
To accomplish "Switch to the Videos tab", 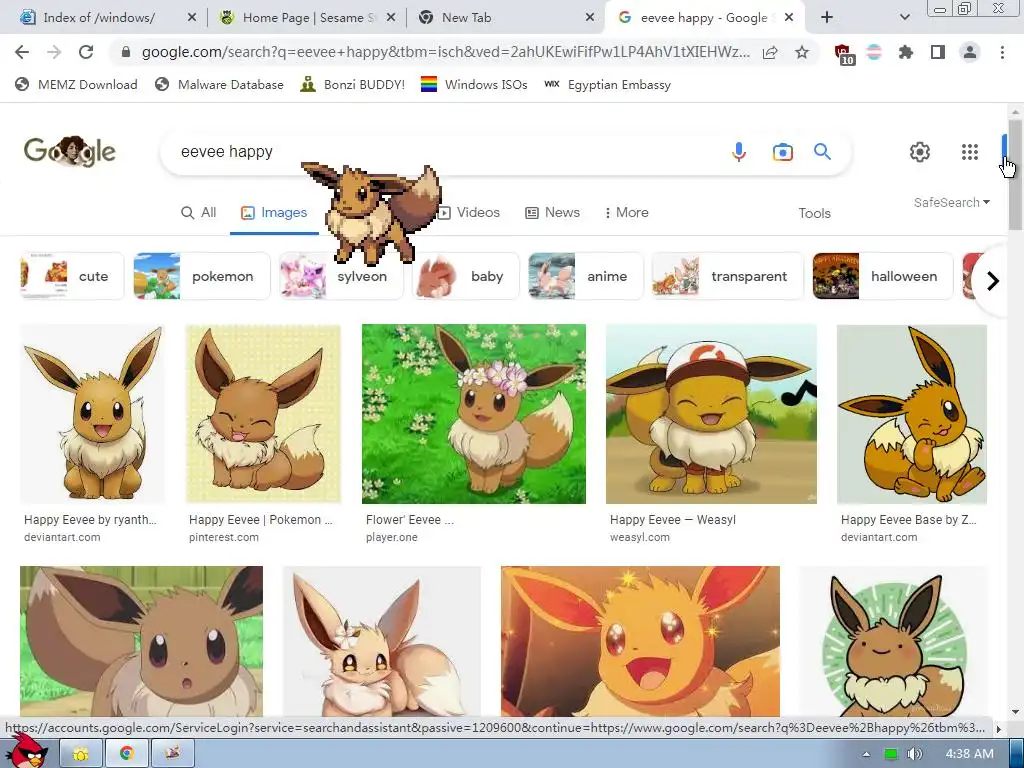I will pos(469,213).
